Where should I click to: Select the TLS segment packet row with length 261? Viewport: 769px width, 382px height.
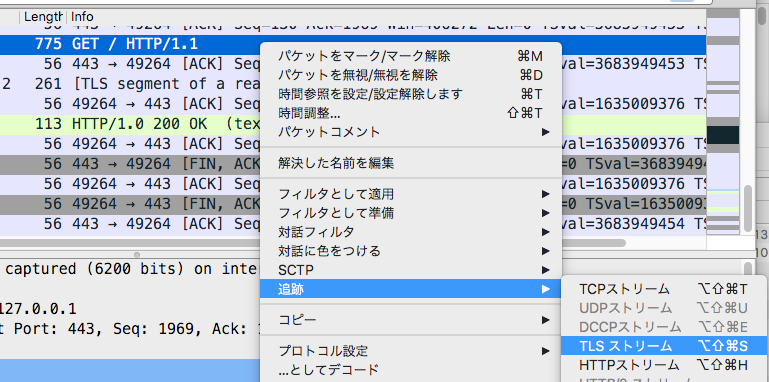pyautogui.click(x=130, y=84)
